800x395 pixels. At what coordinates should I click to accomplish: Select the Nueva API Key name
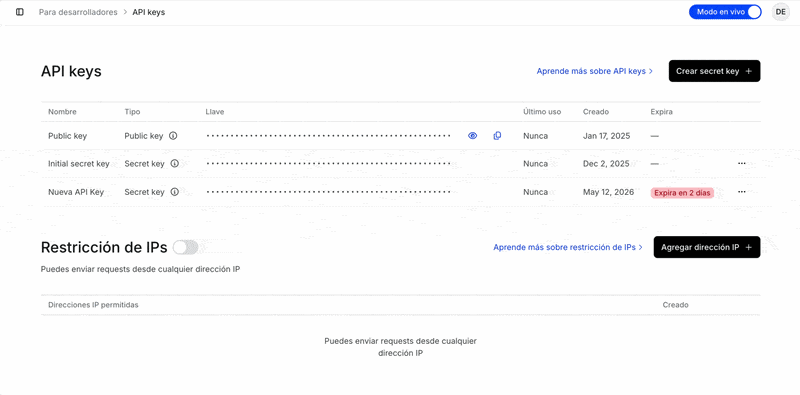tap(76, 192)
